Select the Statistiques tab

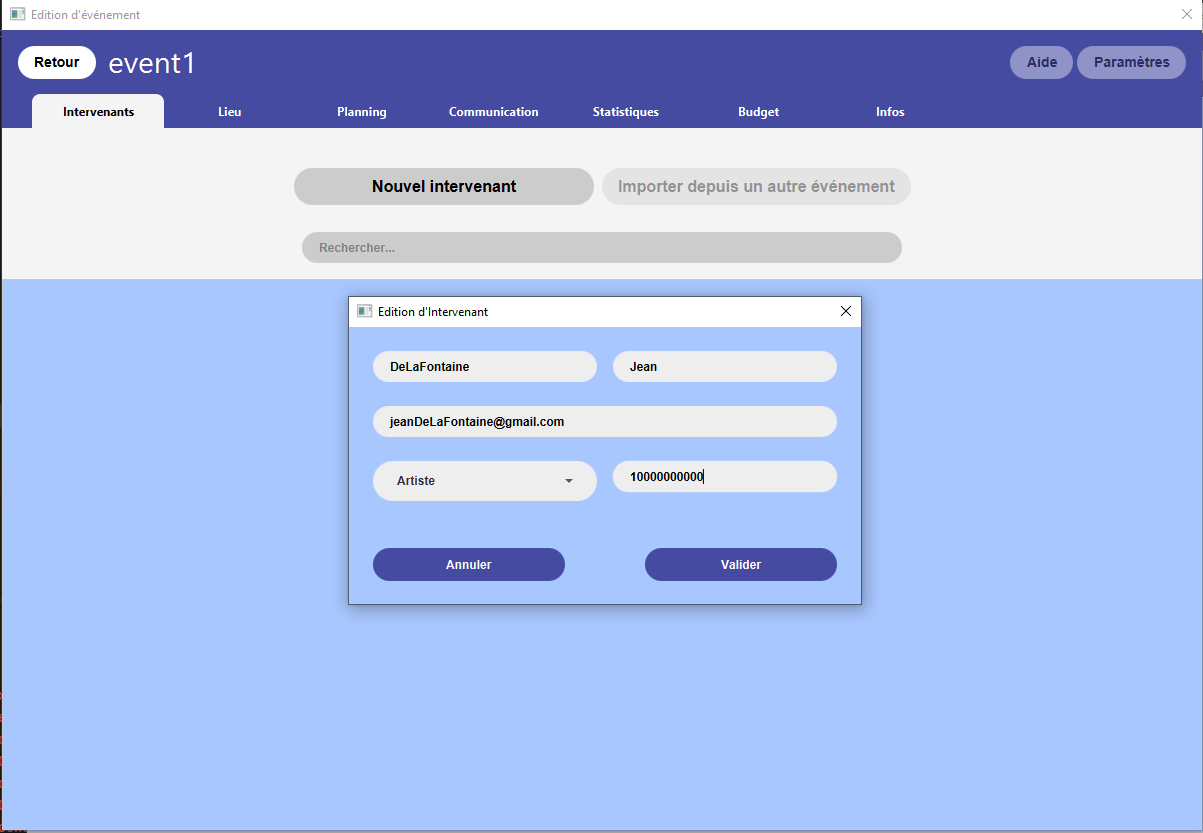[x=626, y=111]
